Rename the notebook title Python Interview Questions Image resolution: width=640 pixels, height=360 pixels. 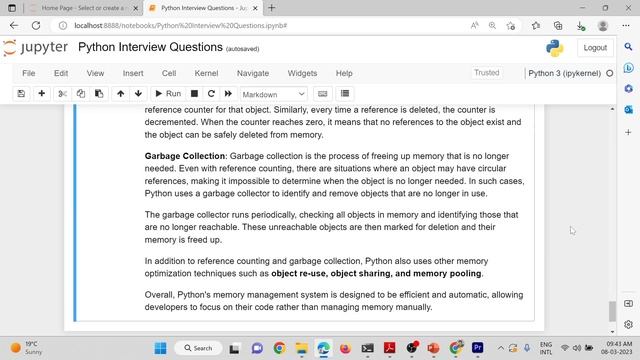150,47
